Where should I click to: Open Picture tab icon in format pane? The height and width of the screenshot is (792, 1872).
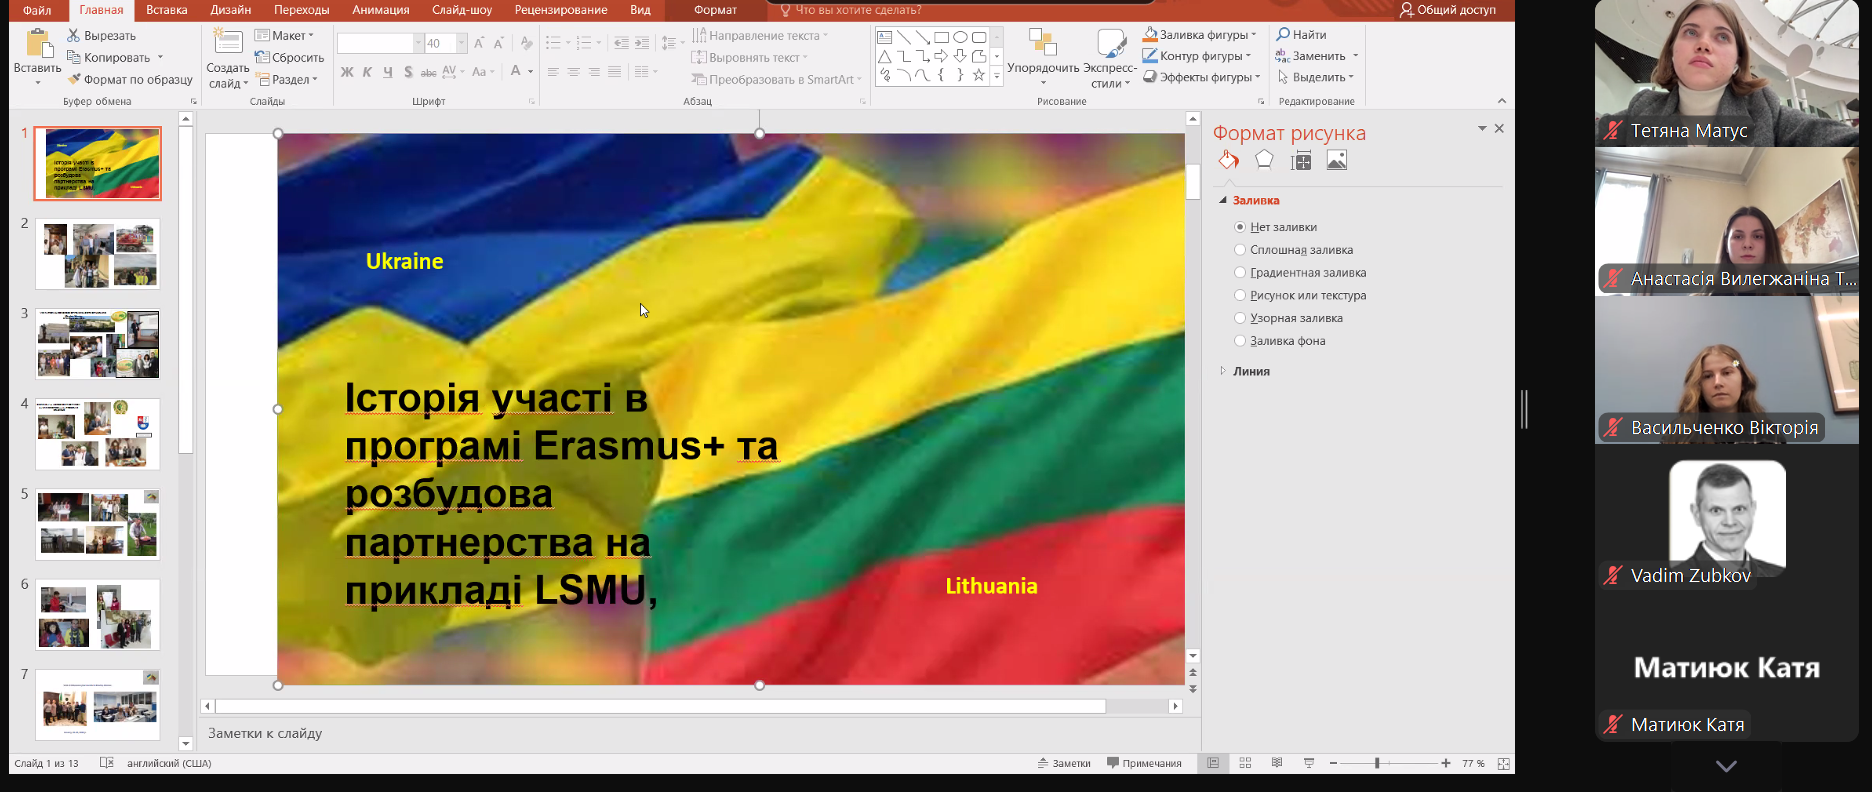[x=1337, y=160]
